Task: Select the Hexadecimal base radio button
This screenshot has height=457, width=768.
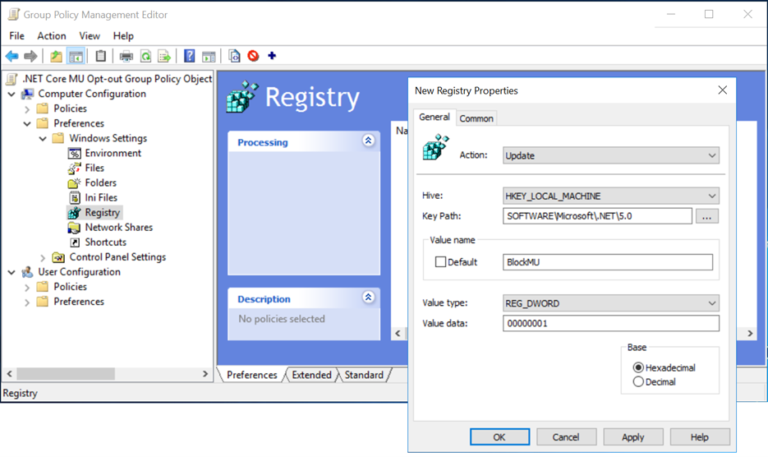Action: 639,367
